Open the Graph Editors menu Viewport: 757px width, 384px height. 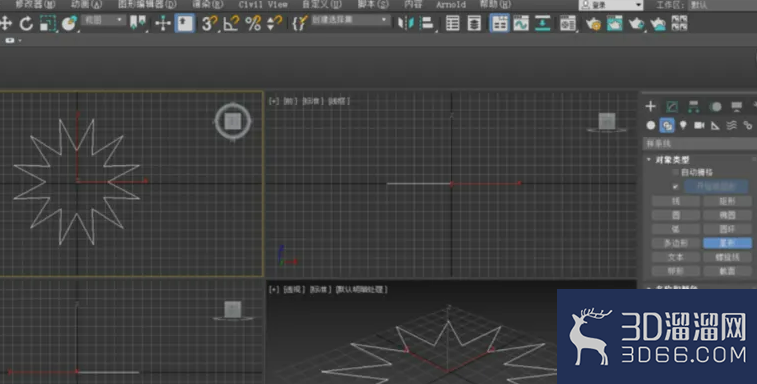[147, 4]
